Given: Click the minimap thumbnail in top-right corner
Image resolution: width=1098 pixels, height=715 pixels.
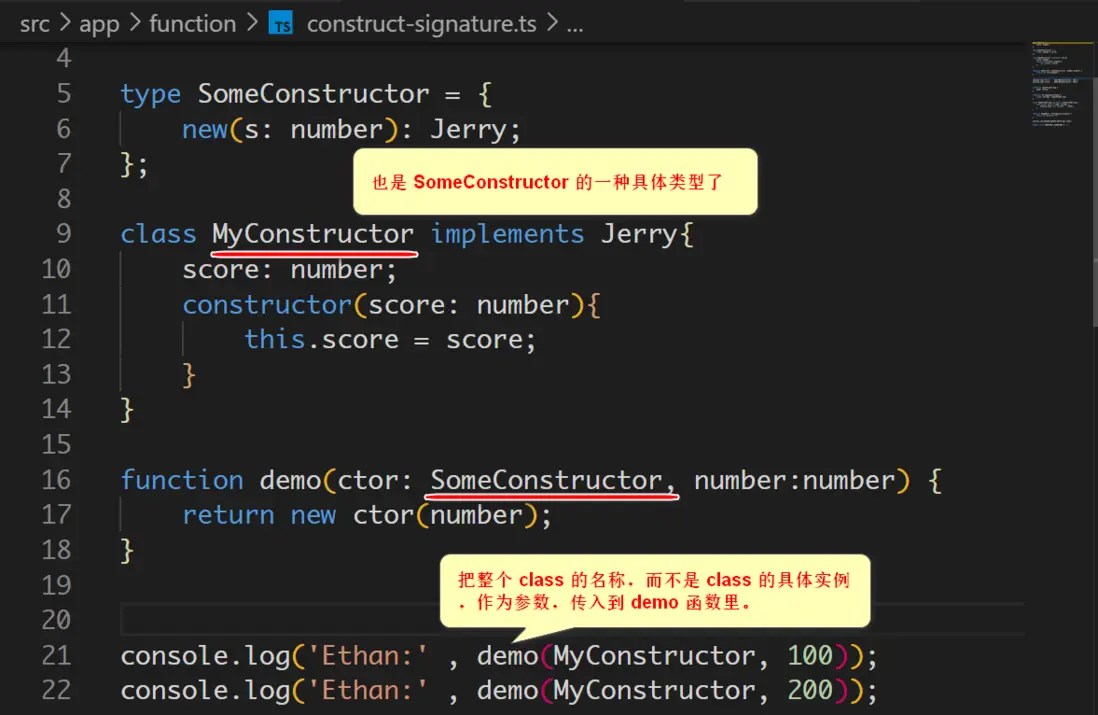Looking at the screenshot, I should pos(1063,85).
